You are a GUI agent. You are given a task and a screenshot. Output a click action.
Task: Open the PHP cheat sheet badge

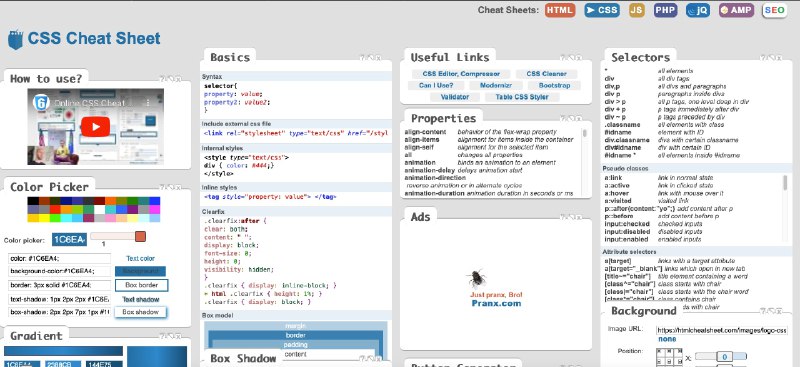tap(665, 10)
